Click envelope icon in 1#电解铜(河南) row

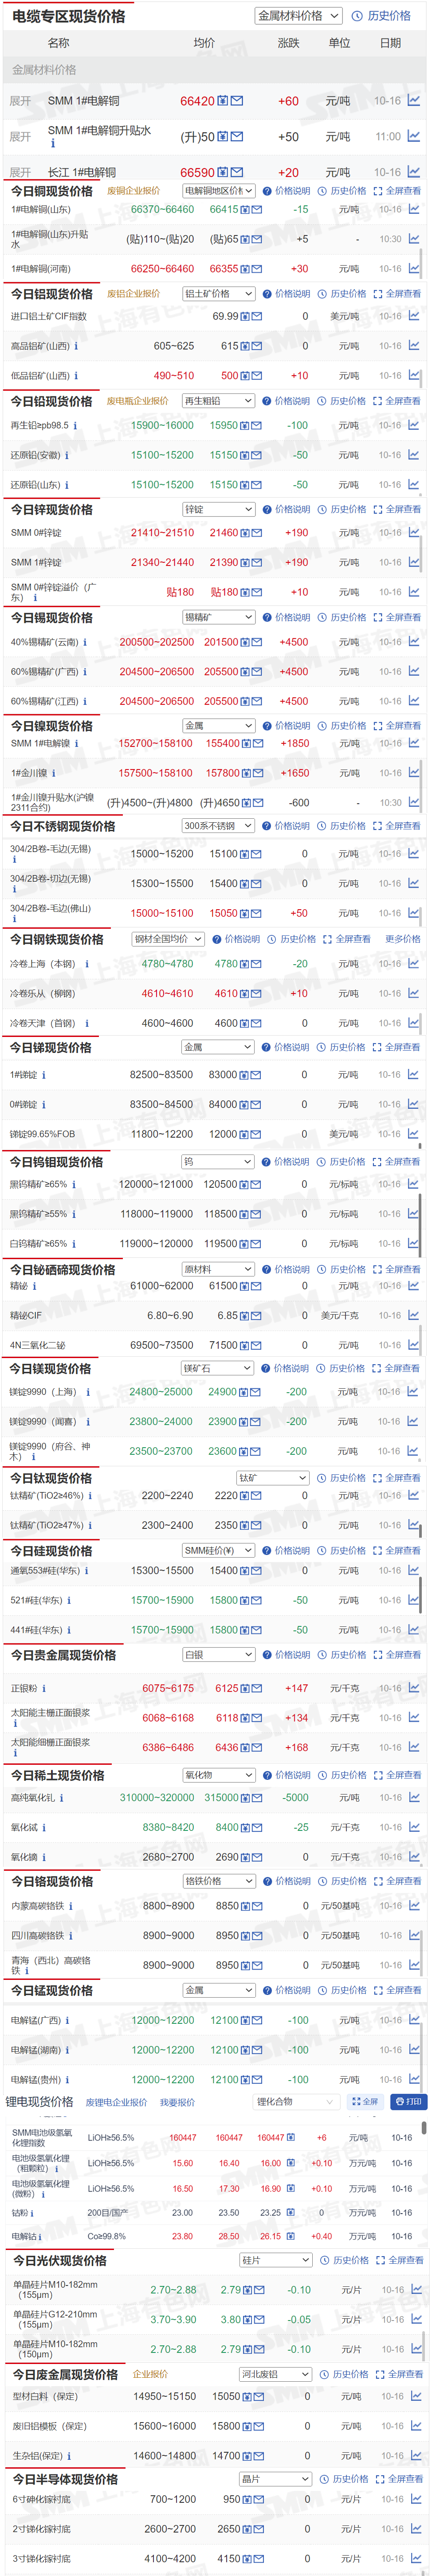click(x=257, y=269)
